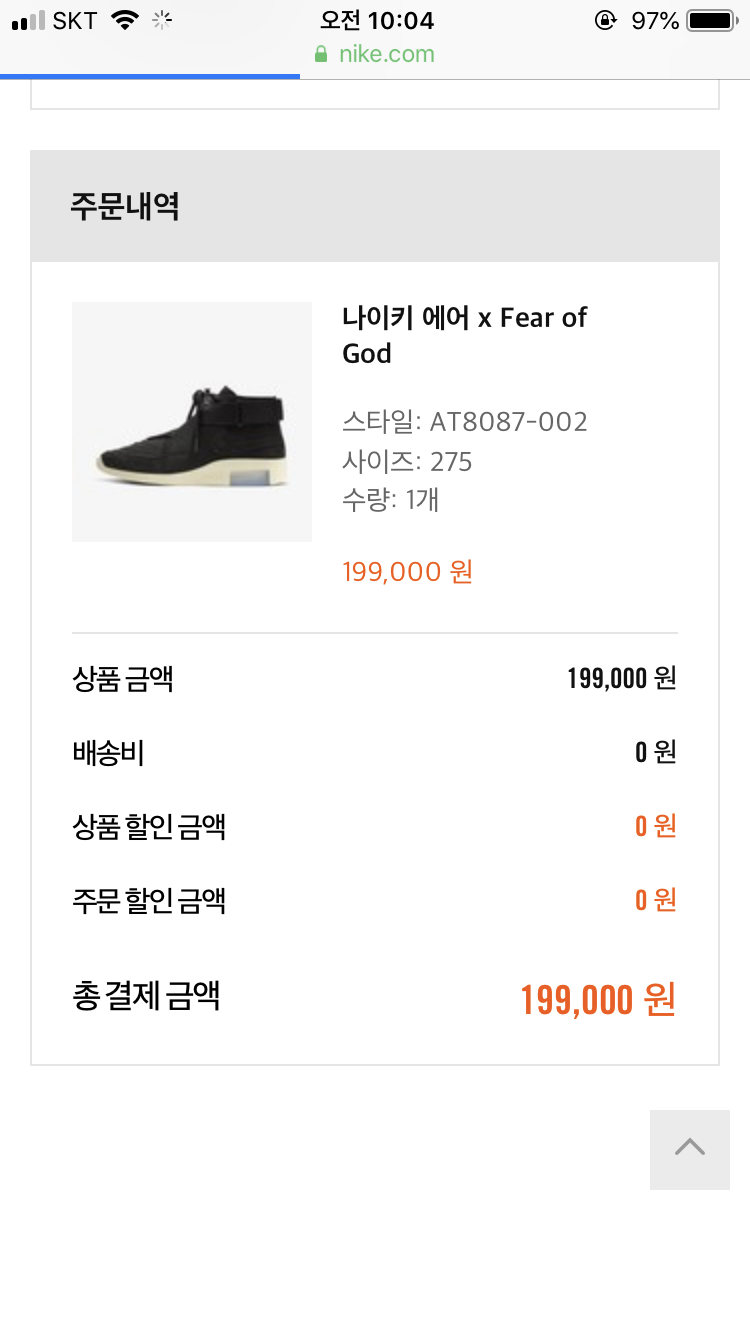This screenshot has height=1334, width=750.
Task: Tap the 주문내역 section header
Action: tap(125, 207)
